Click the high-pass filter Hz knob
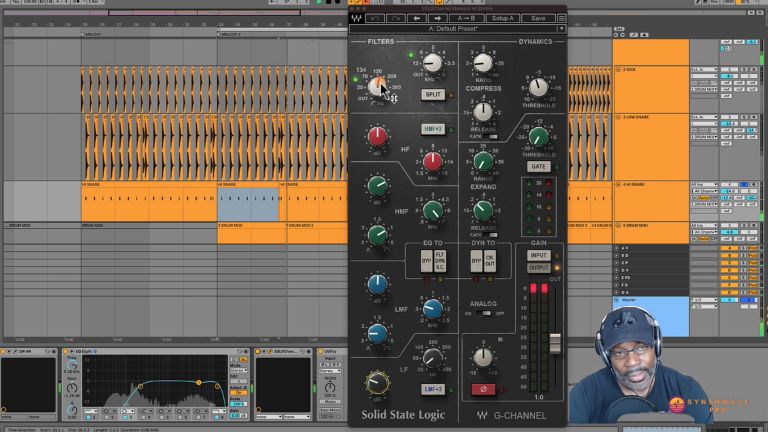Image resolution: width=768 pixels, height=432 pixels. pyautogui.click(x=377, y=86)
